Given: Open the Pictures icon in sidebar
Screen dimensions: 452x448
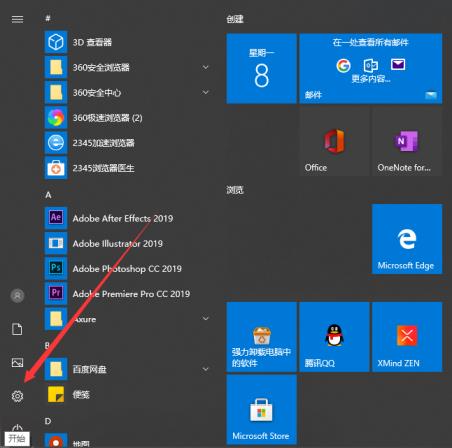Looking at the screenshot, I should 17,362.
